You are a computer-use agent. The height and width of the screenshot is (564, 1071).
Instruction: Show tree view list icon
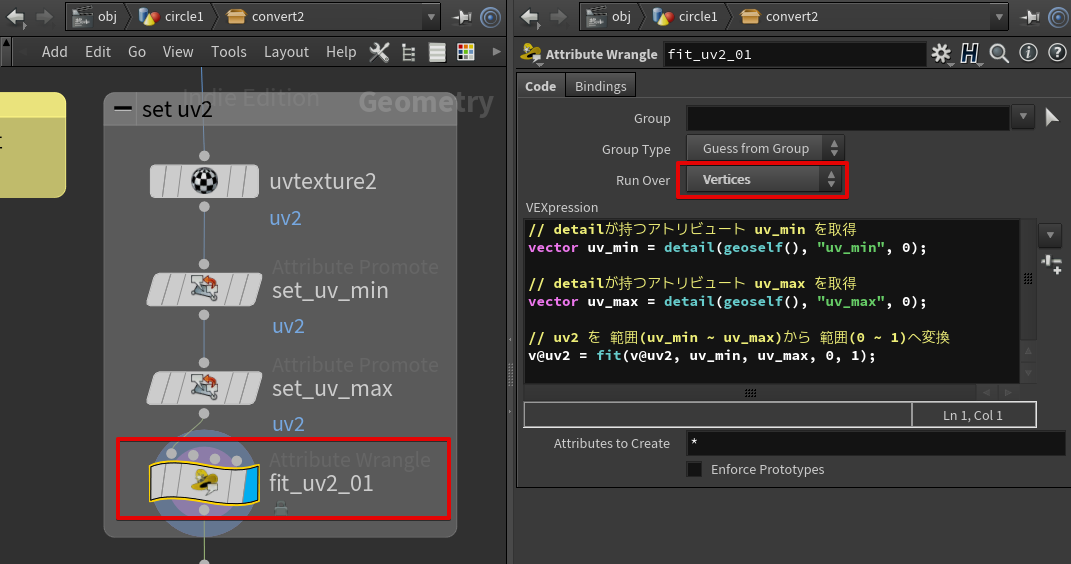click(x=408, y=53)
